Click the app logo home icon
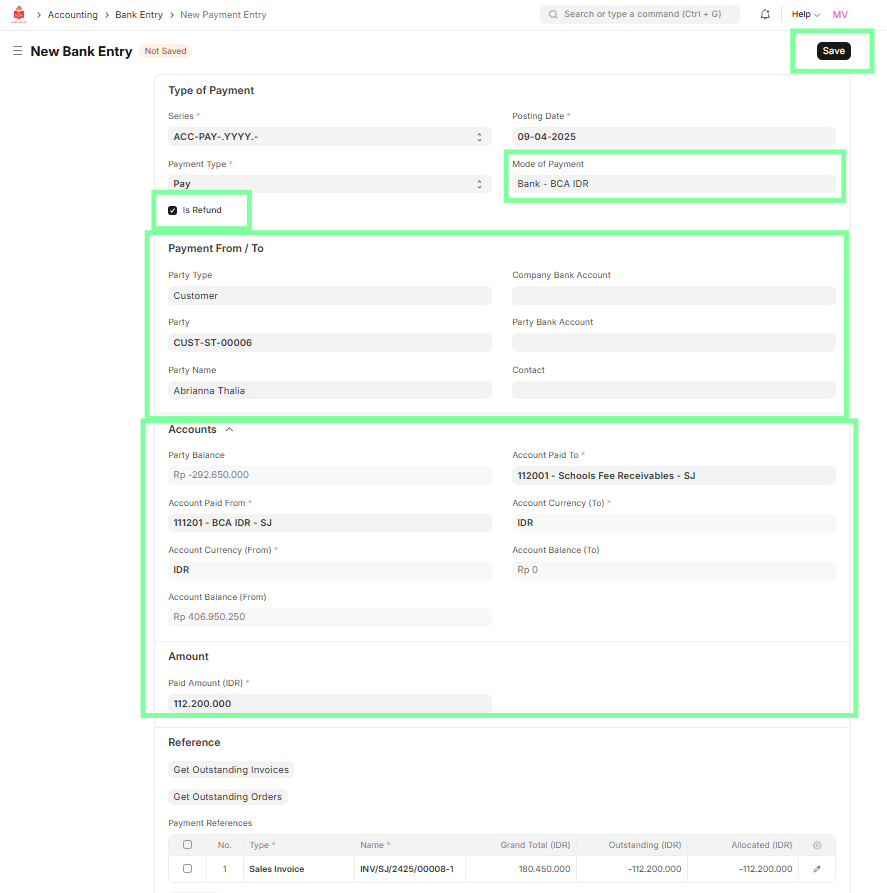 pyautogui.click(x=18, y=15)
